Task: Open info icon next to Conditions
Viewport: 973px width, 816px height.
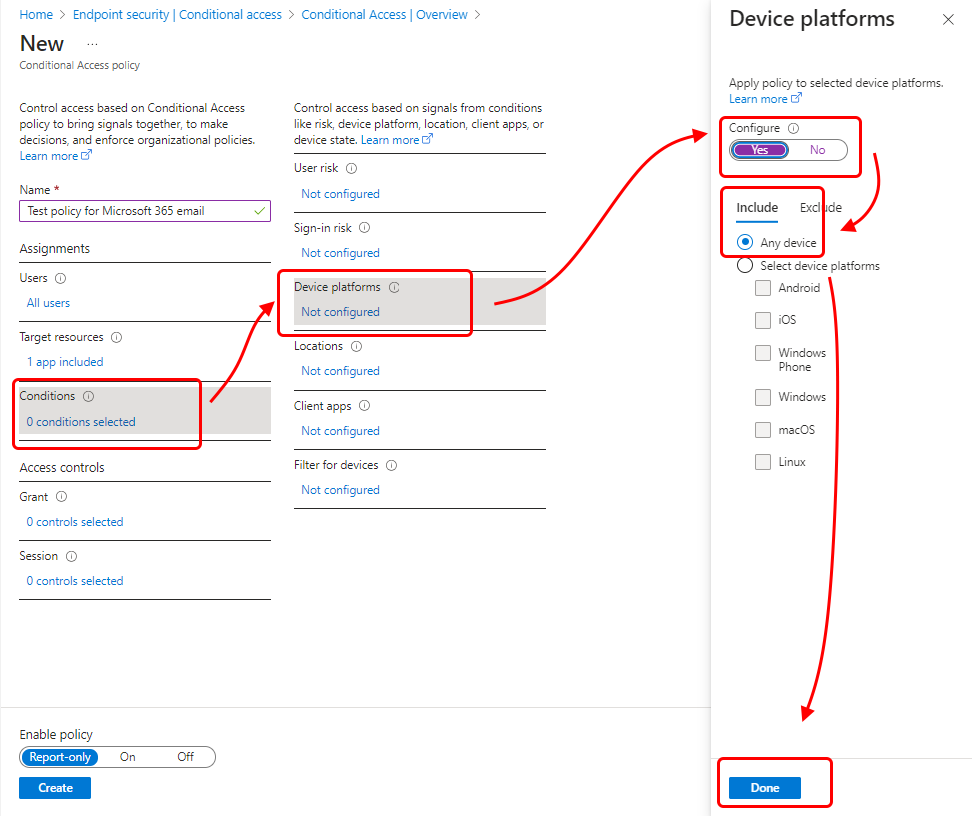Action: tap(89, 397)
